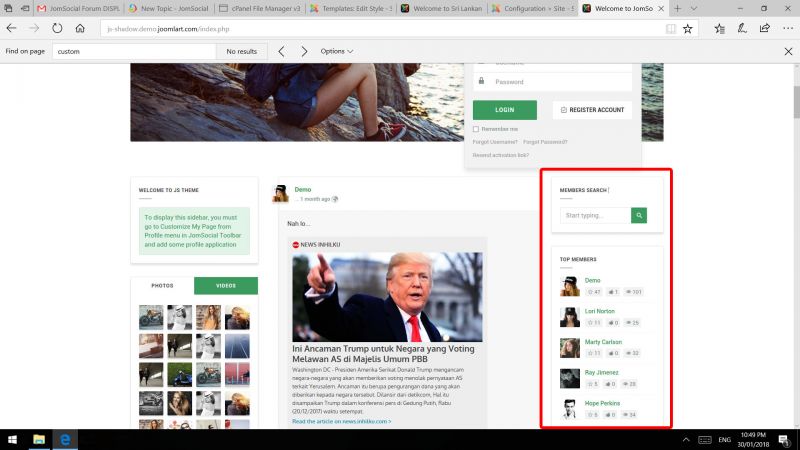Click the REGISTER ACCOUNT button
The image size is (800, 450).
click(592, 110)
